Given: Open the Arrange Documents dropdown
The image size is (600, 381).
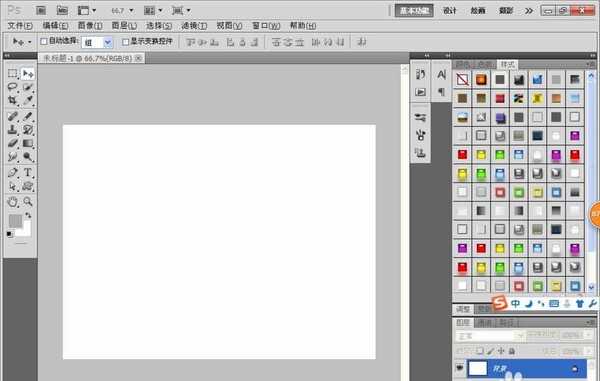Looking at the screenshot, I should (153, 10).
